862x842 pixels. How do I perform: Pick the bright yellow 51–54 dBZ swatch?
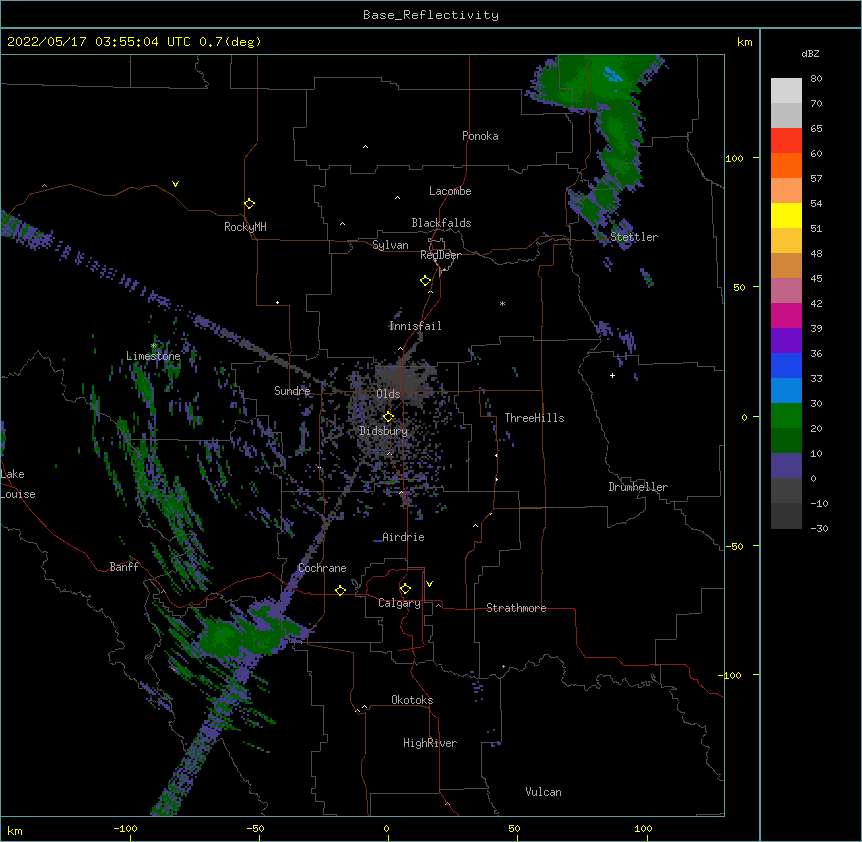pyautogui.click(x=786, y=215)
